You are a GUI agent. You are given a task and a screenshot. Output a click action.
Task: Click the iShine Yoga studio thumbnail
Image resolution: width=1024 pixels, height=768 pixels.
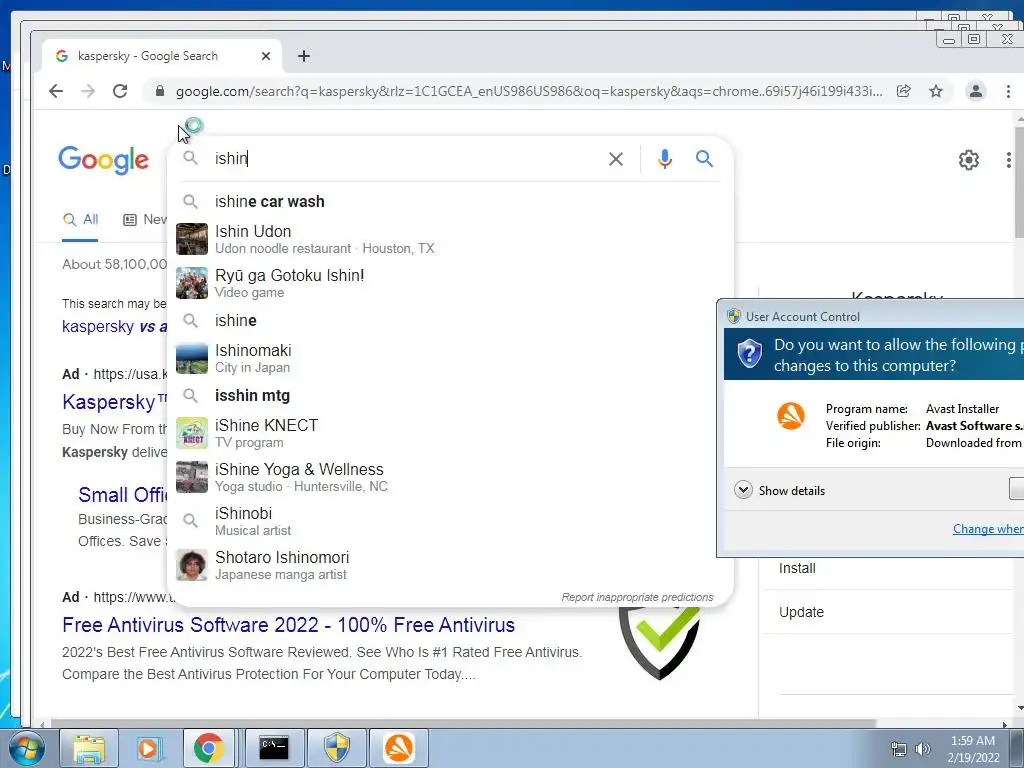(192, 477)
